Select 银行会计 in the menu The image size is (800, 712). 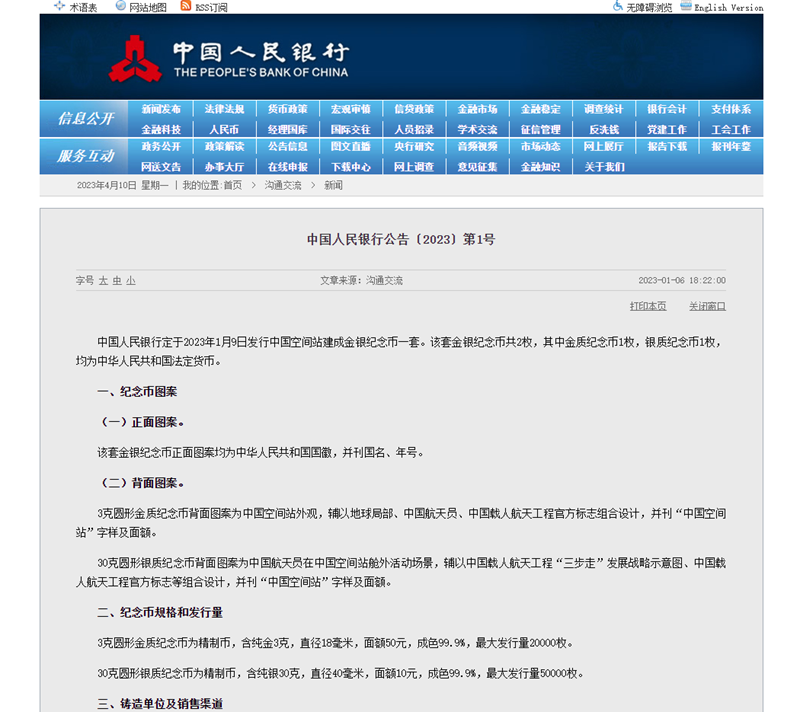coord(667,109)
